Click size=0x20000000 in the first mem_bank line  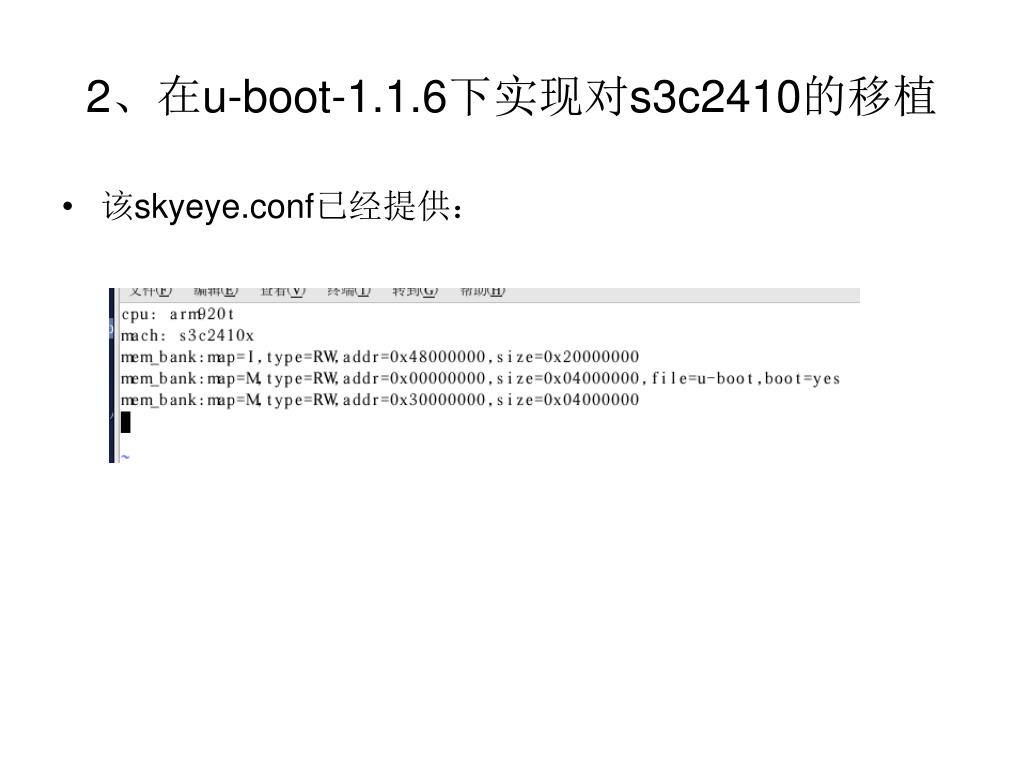click(568, 357)
